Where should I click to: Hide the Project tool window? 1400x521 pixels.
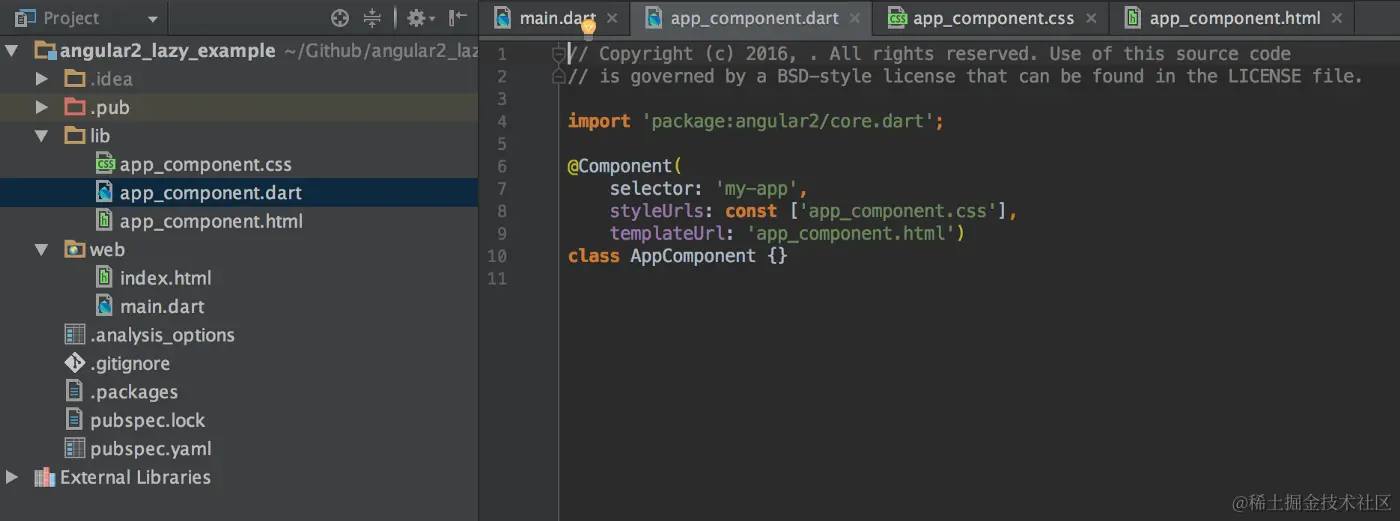457,18
